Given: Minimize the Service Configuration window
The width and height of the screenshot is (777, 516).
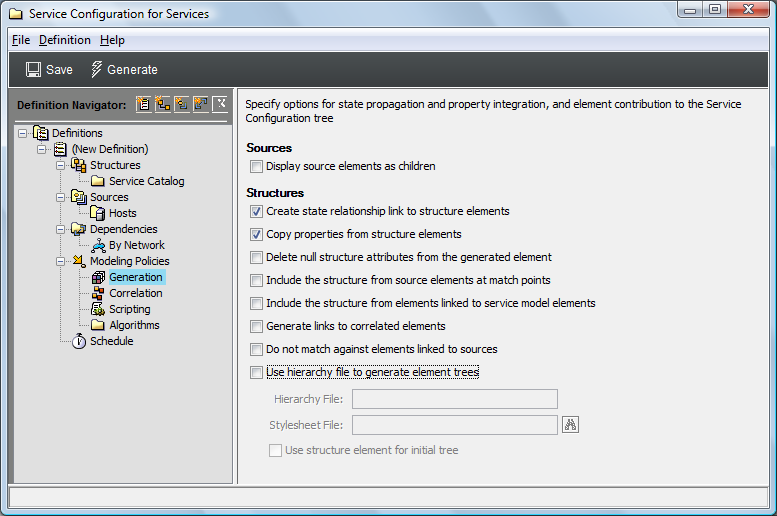Looking at the screenshot, I should tap(690, 9).
